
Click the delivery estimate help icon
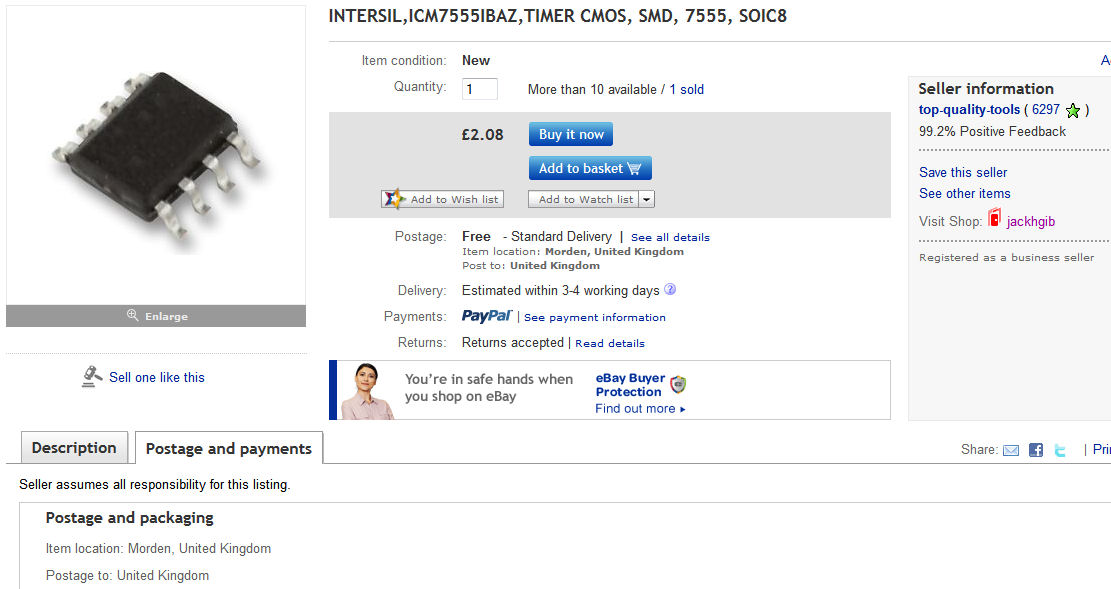(670, 290)
